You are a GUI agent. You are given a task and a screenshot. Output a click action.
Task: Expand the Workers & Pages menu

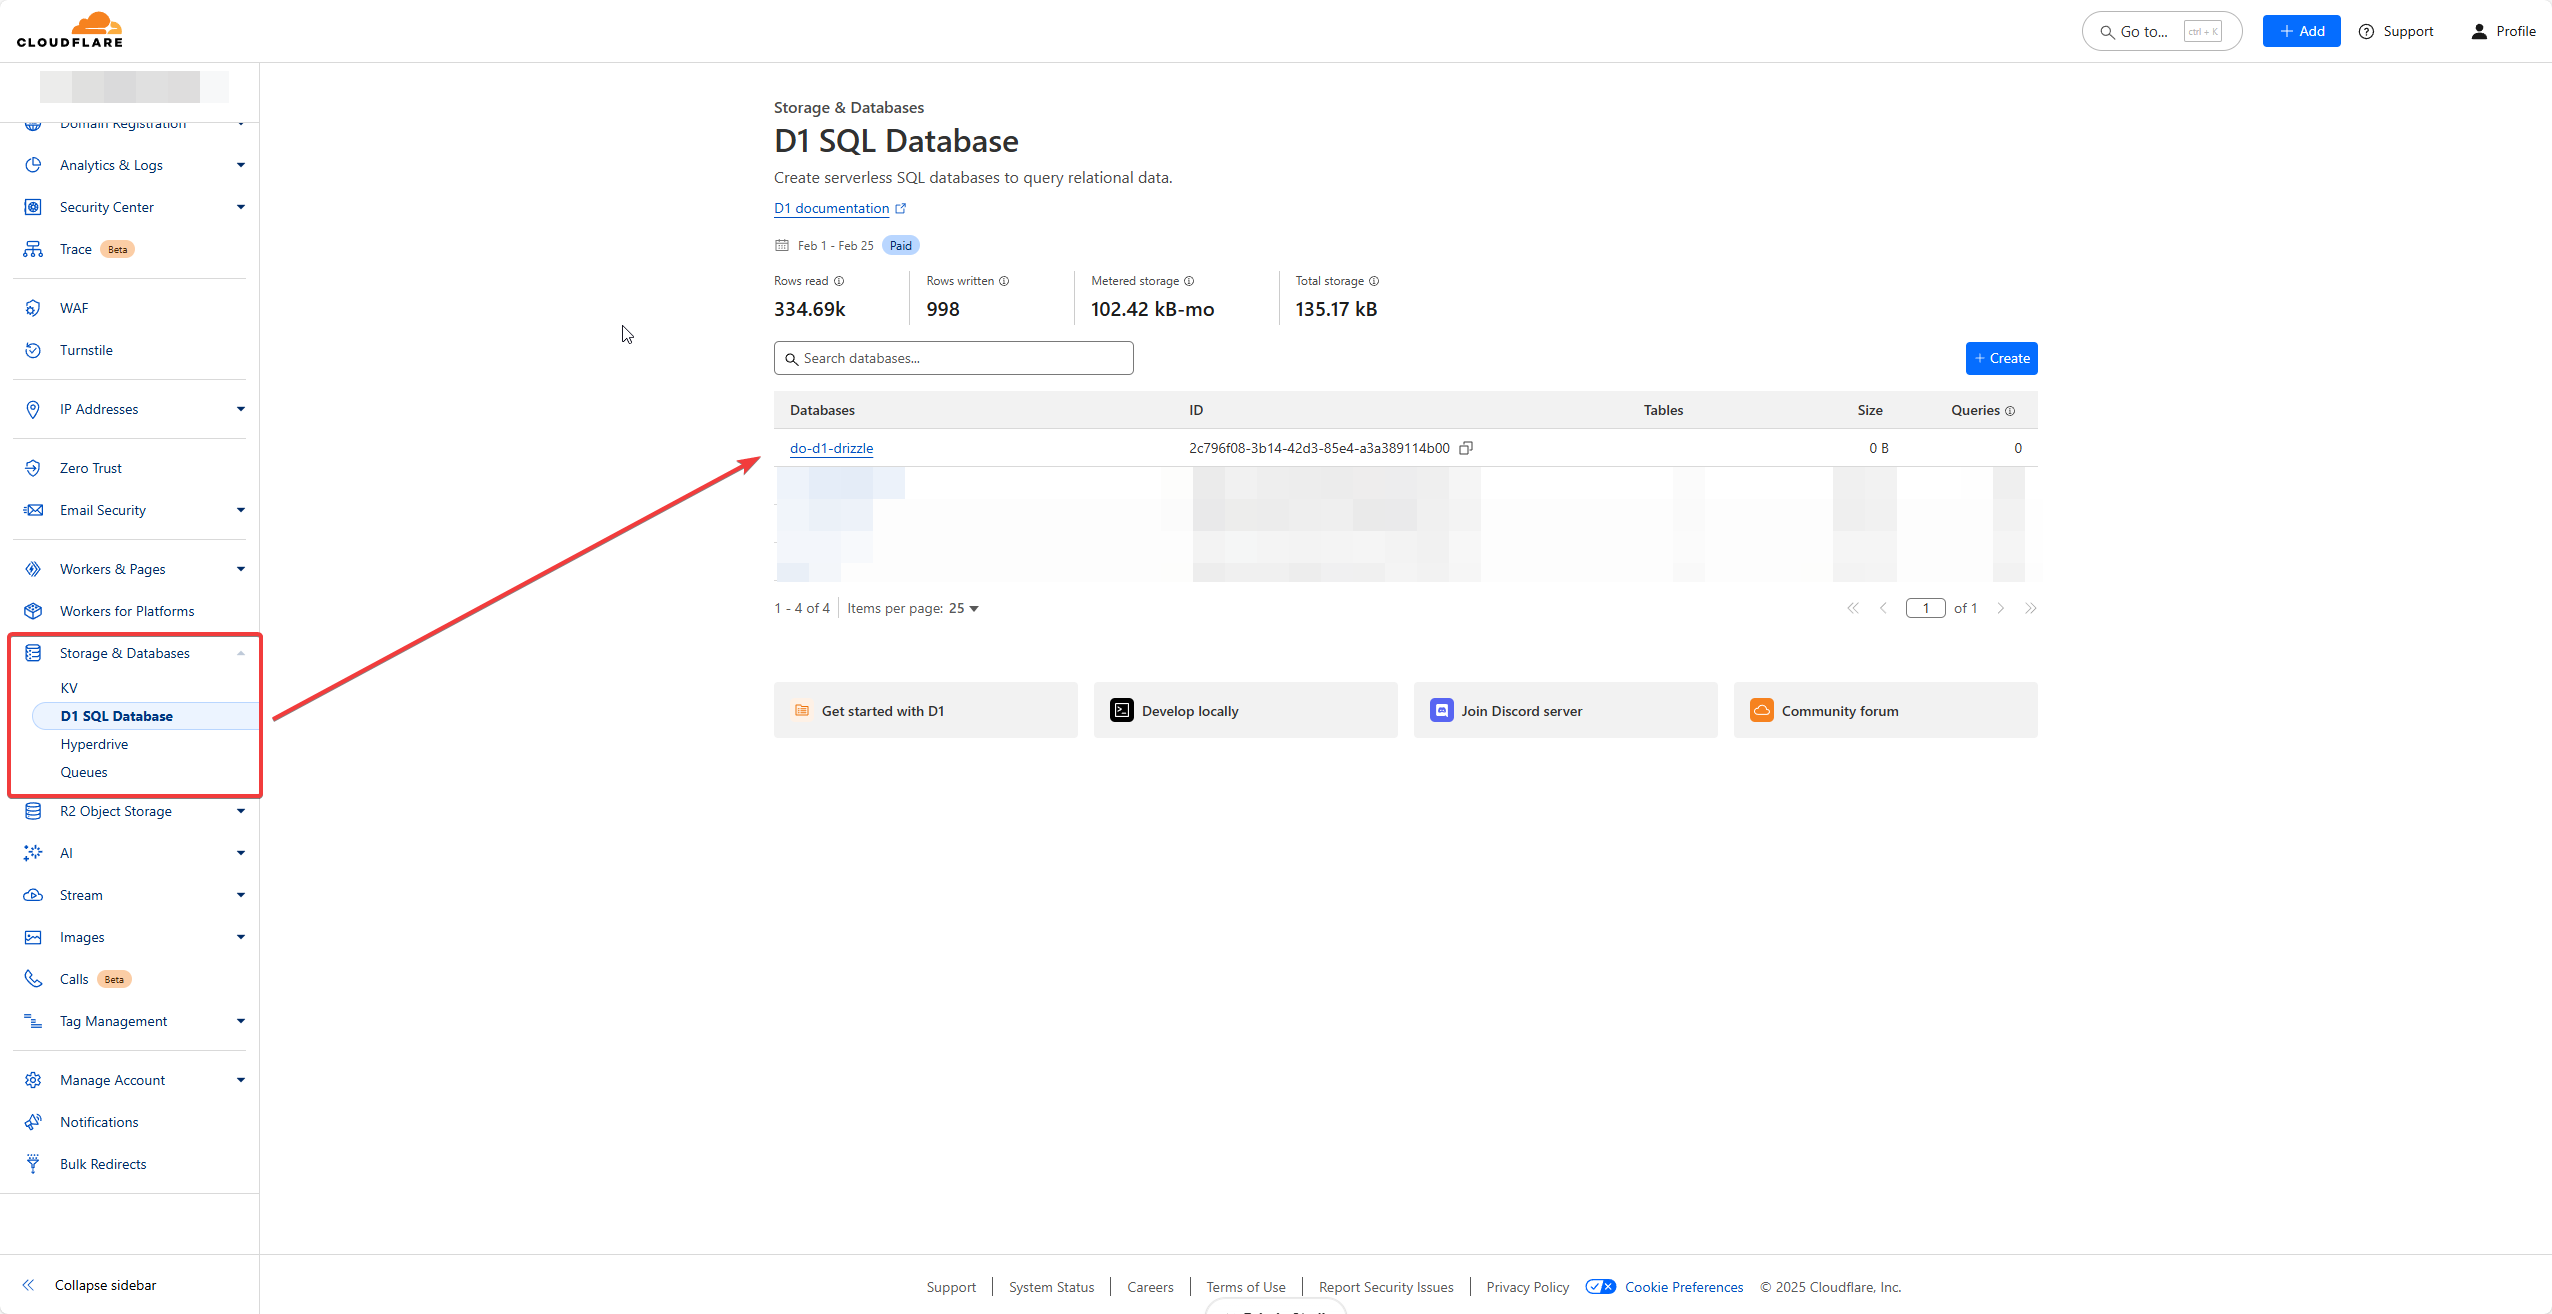pyautogui.click(x=241, y=569)
